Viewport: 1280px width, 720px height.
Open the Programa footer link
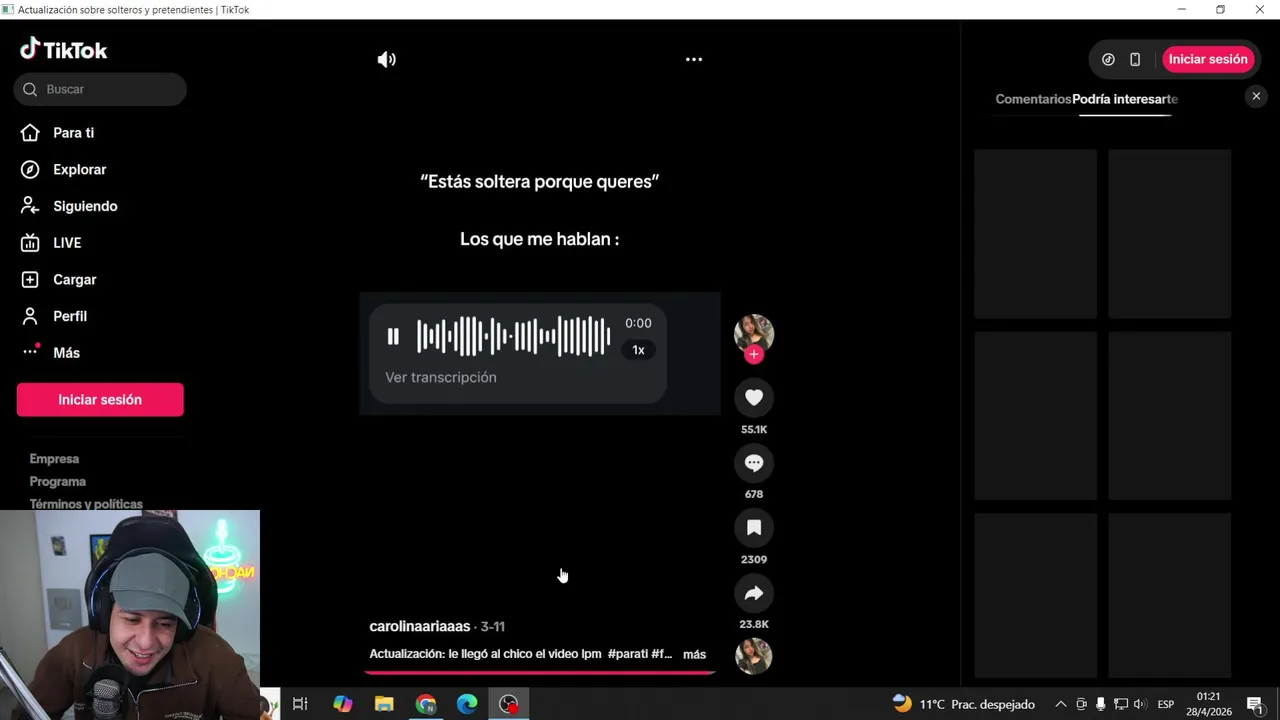click(x=57, y=482)
